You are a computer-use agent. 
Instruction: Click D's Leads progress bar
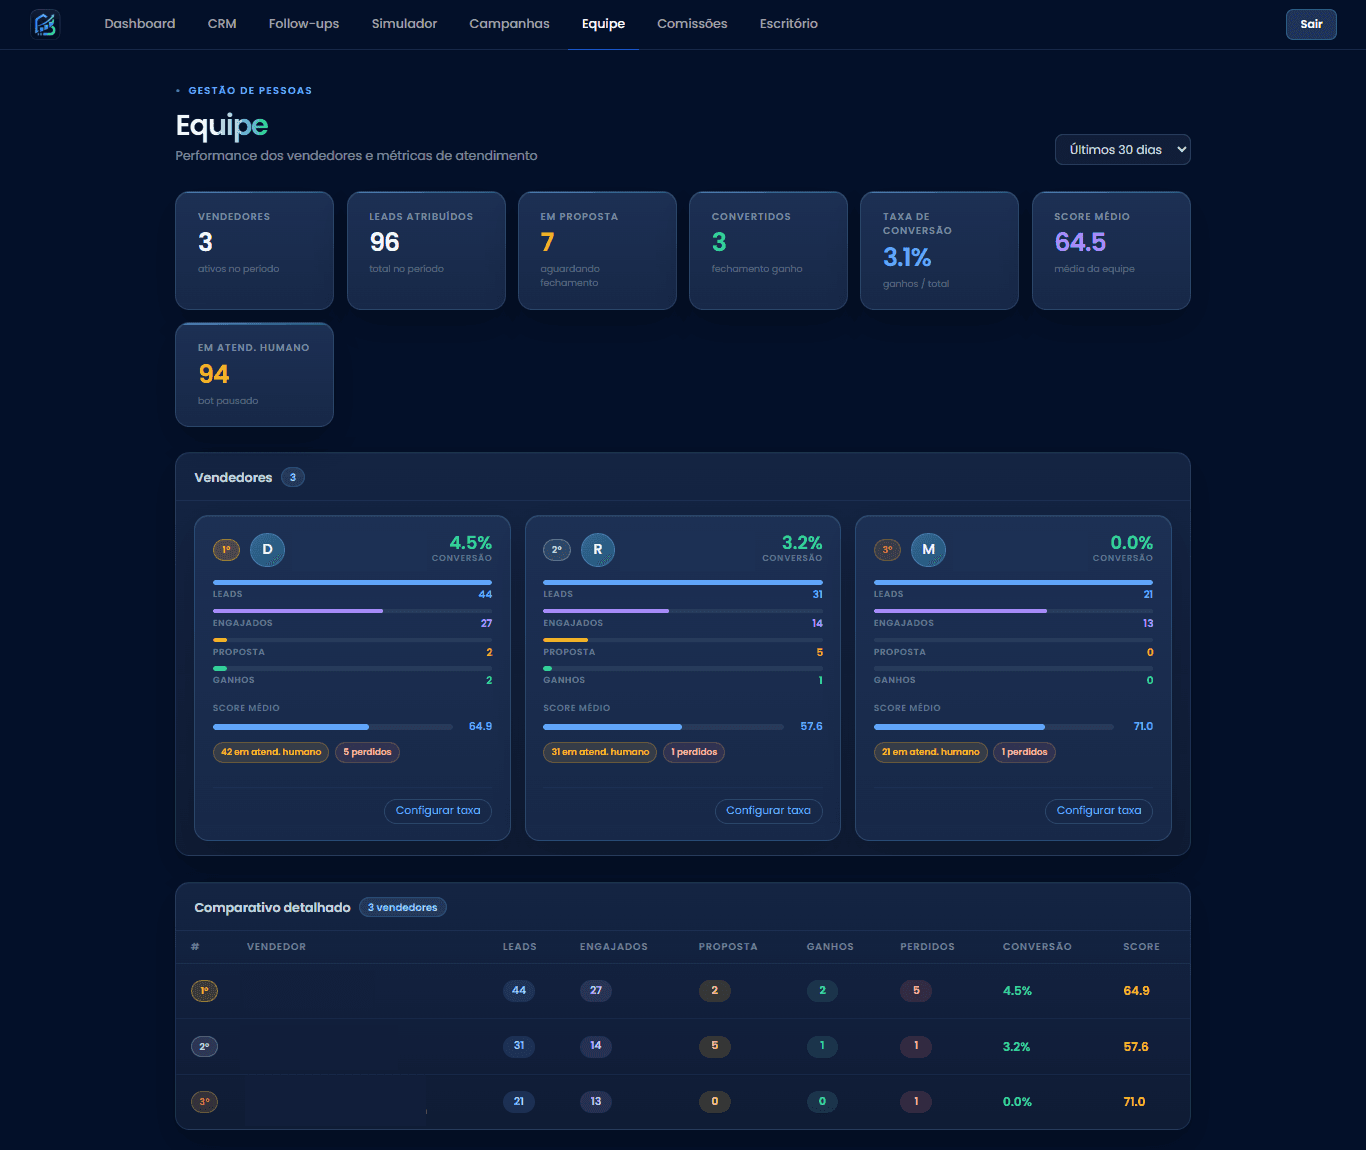pyautogui.click(x=352, y=582)
